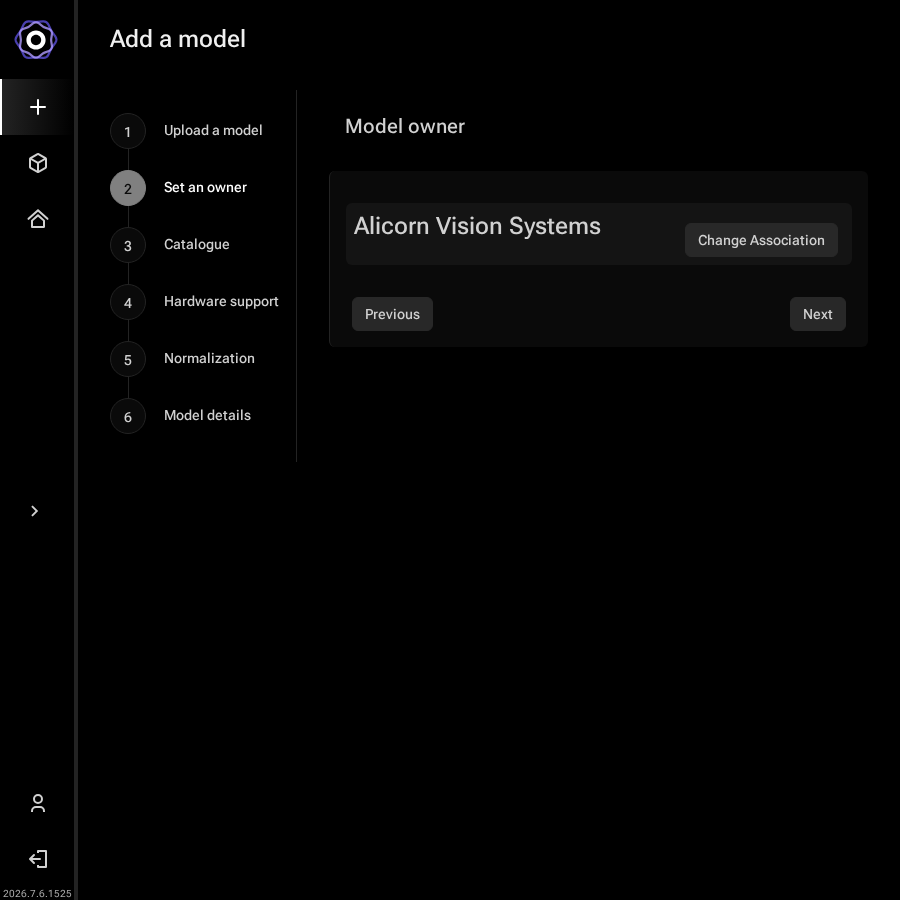This screenshot has height=900, width=900.
Task: Go to Set an owner step label
Action: 205,187
